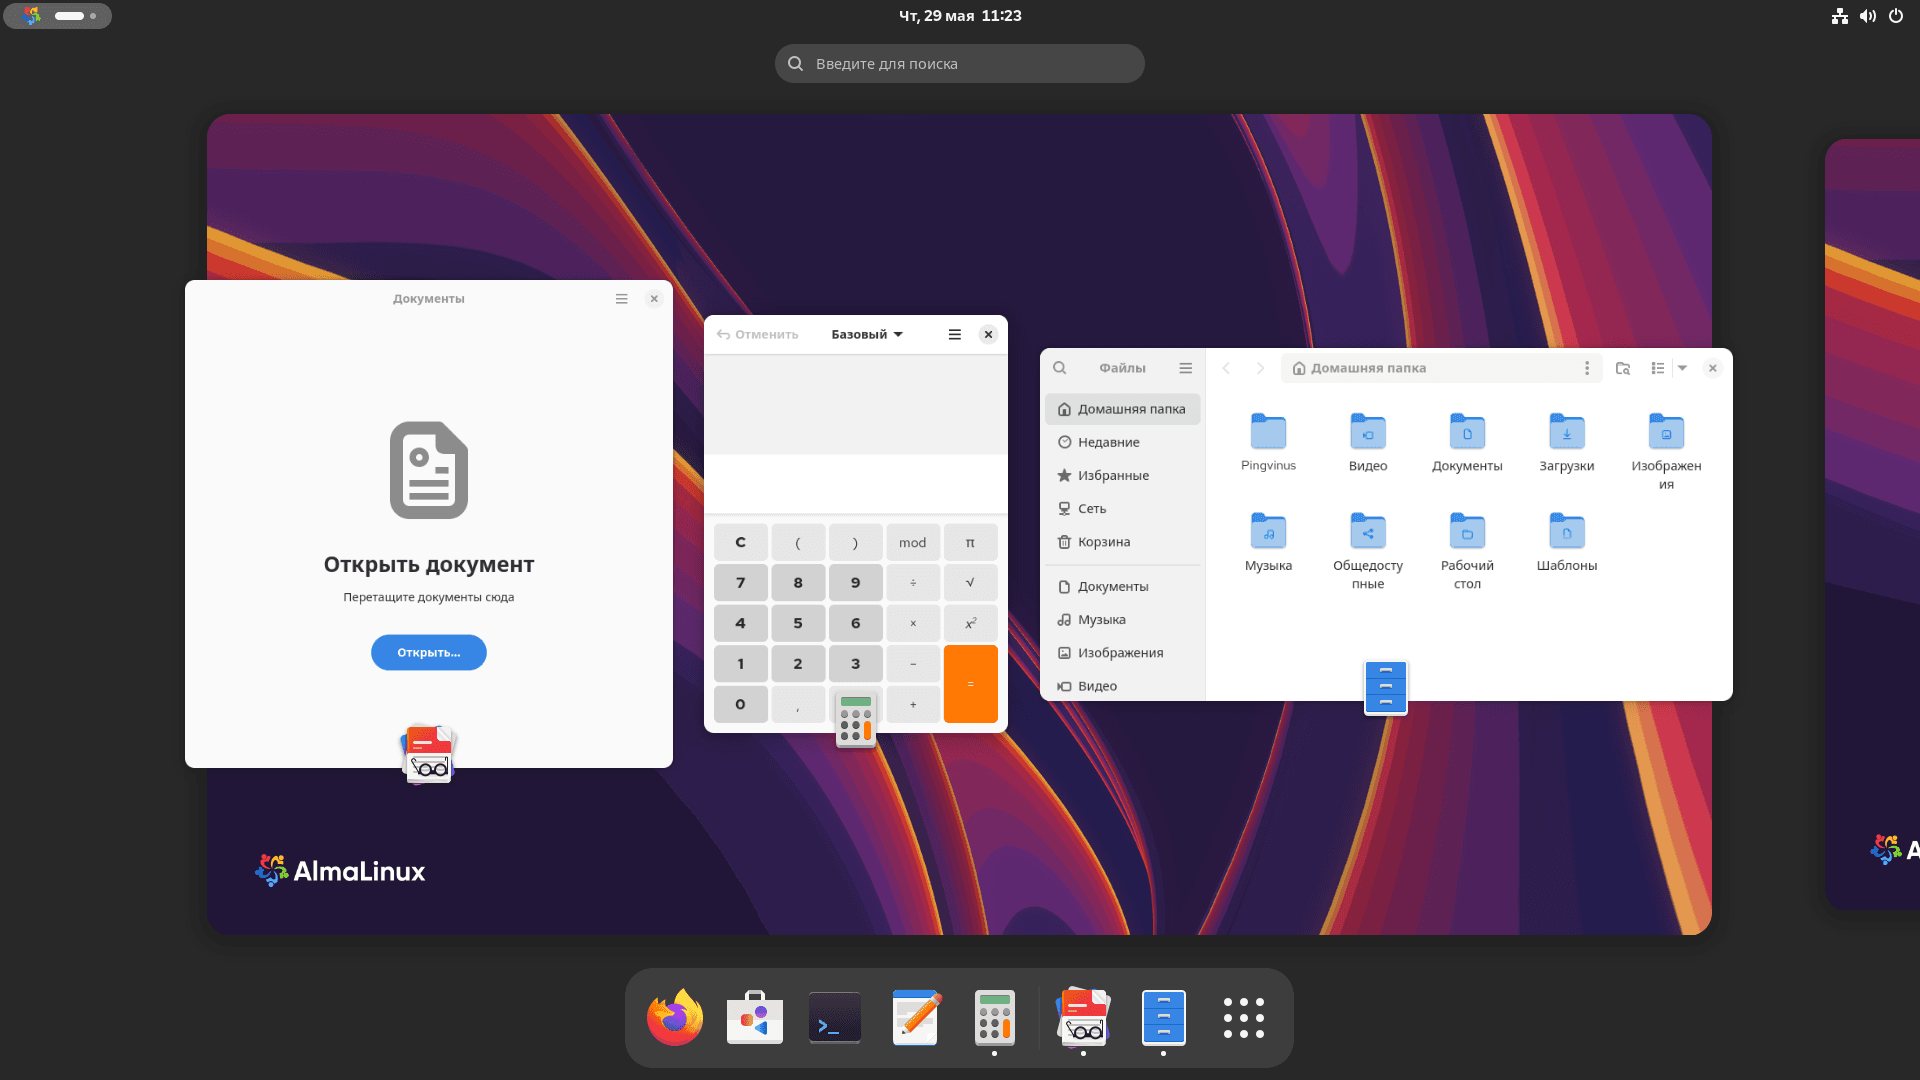Open the Рабочий стол folder
Viewport: 1920px width, 1080px height.
[1467, 550]
